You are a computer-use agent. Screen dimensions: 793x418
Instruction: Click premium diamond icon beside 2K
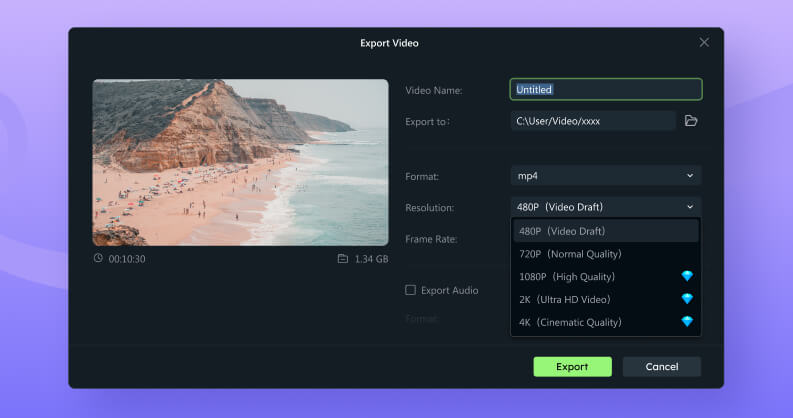pos(687,299)
